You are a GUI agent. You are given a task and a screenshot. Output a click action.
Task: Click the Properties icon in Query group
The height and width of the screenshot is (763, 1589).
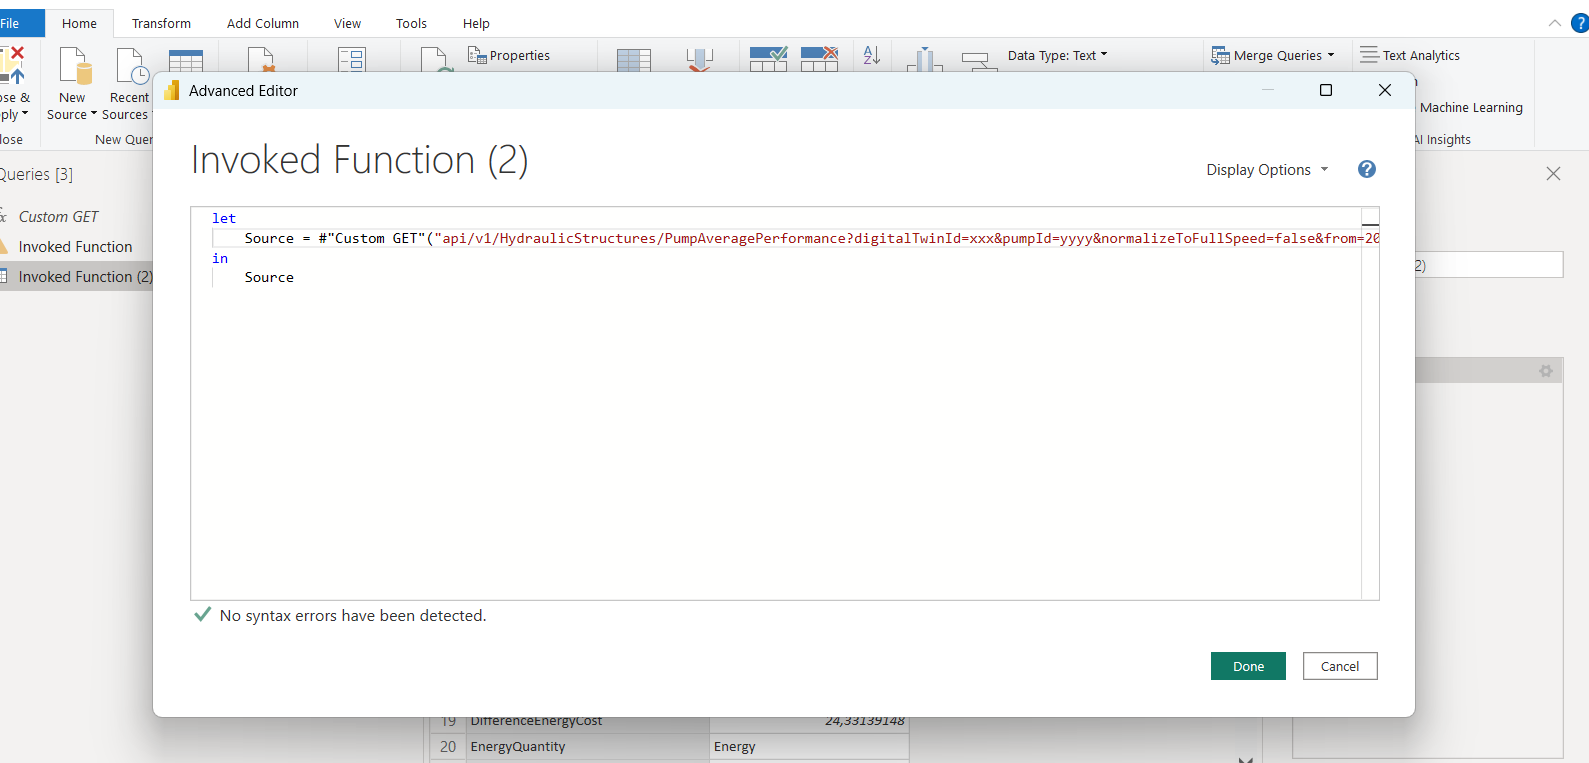476,55
